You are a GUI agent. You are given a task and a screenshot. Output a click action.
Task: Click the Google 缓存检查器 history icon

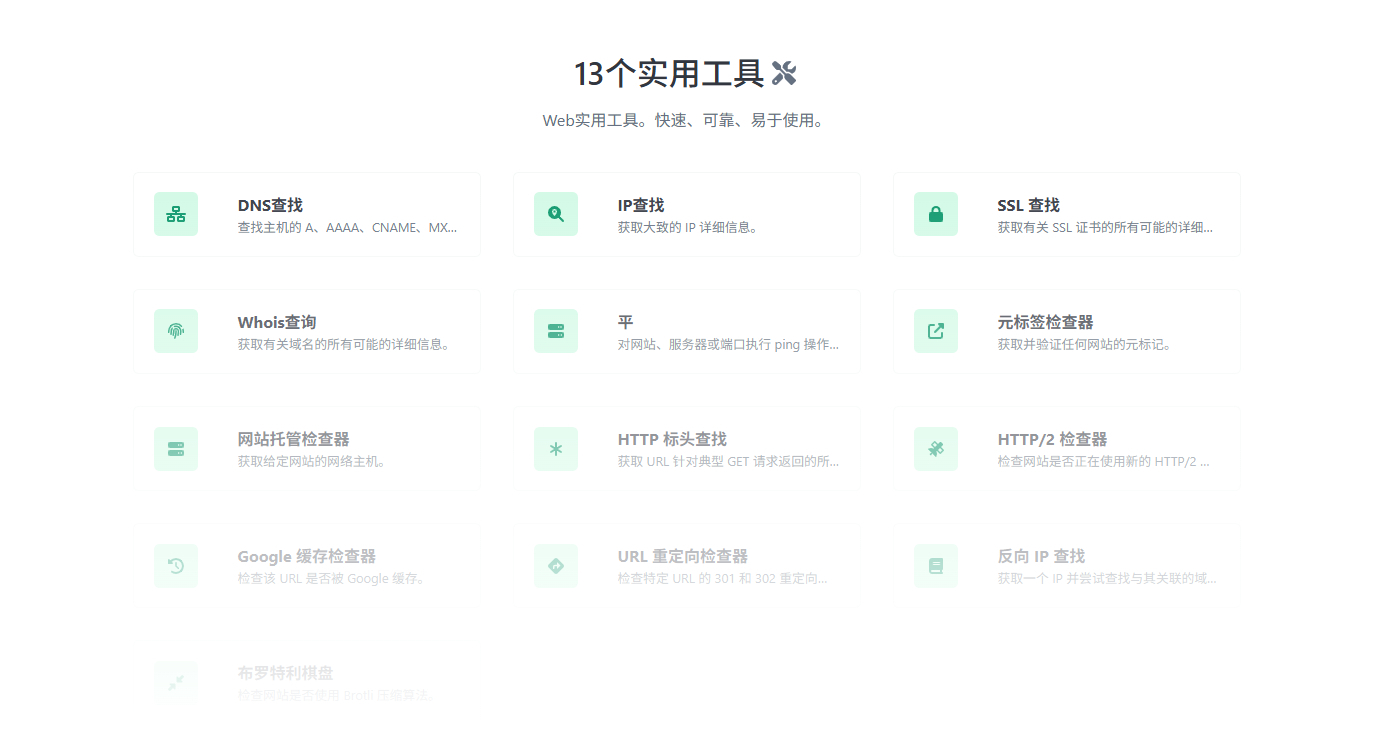pyautogui.click(x=176, y=566)
